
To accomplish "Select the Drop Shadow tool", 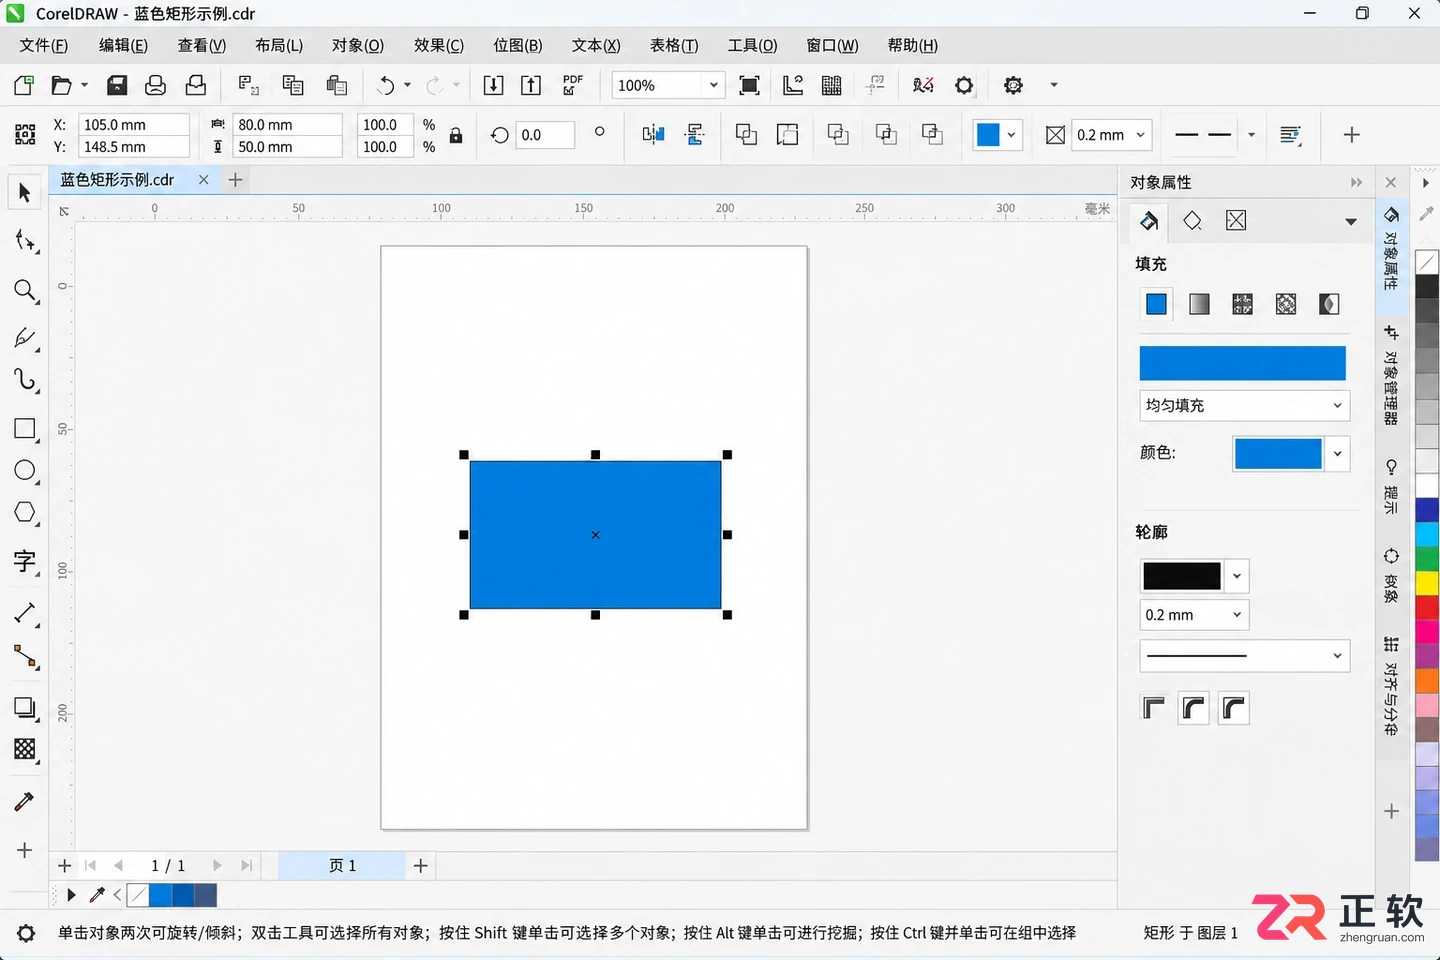I will click(x=25, y=708).
